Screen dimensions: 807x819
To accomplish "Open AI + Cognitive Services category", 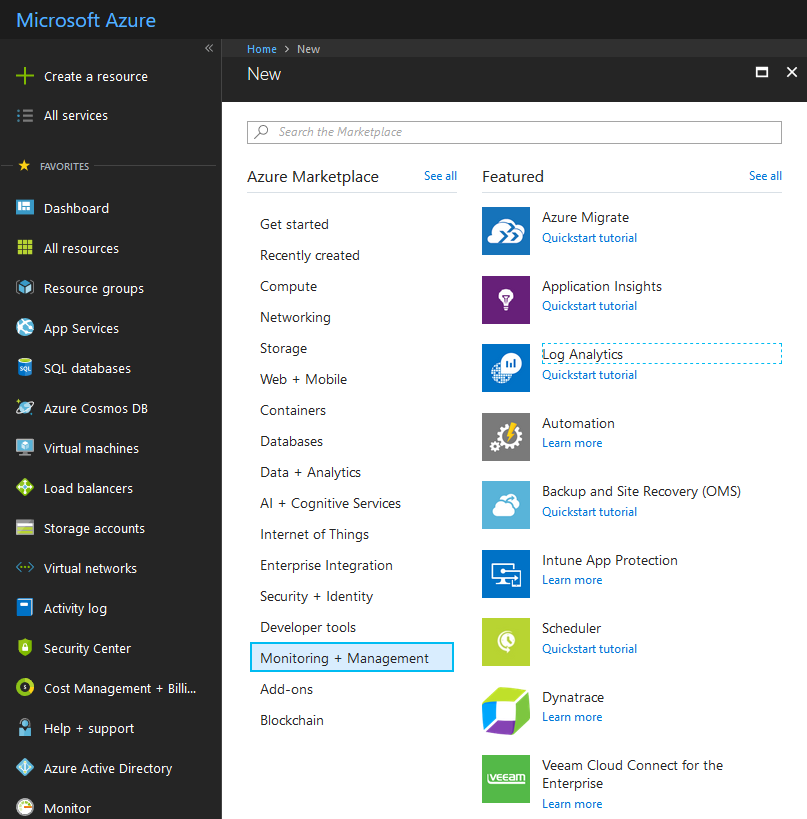I will (331, 503).
